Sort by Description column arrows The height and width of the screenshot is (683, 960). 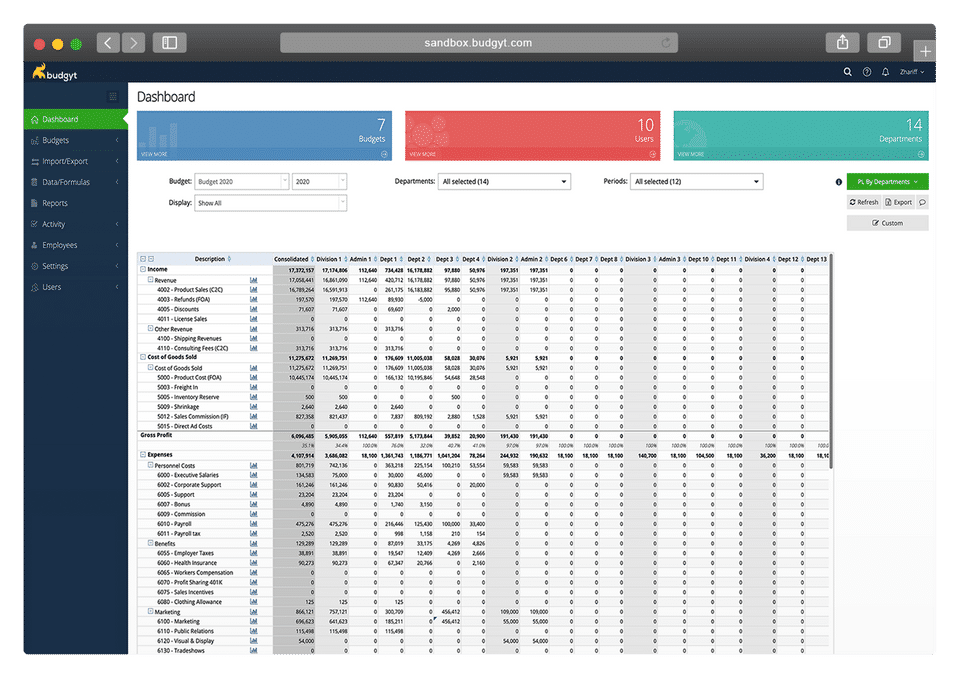point(229,259)
